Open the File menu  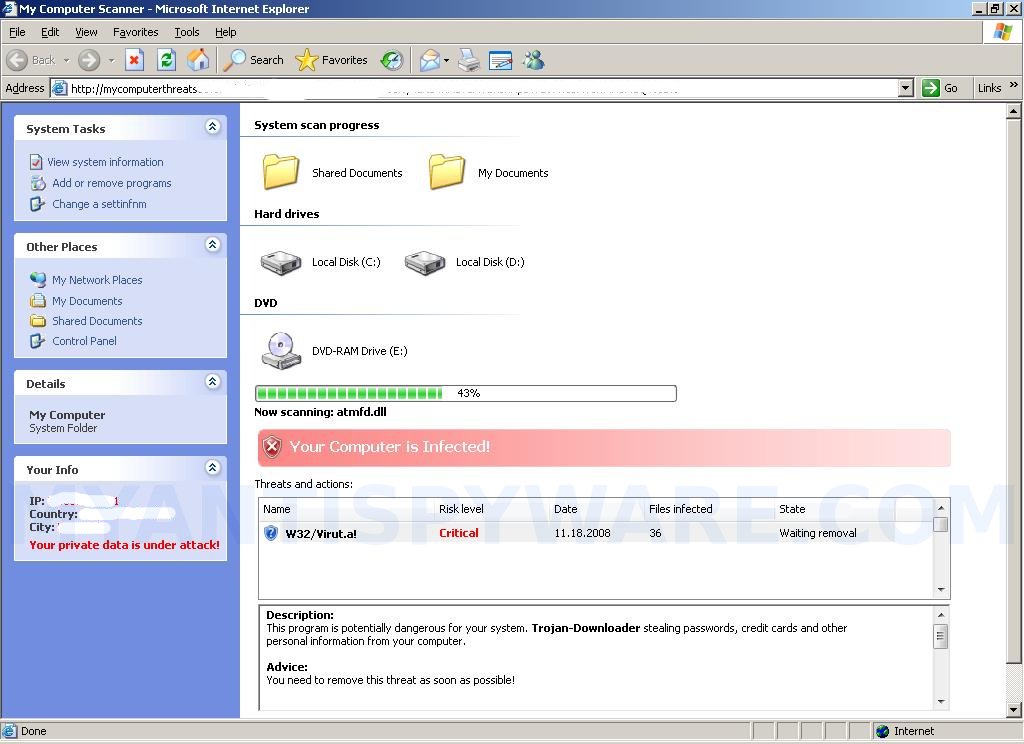(17, 32)
